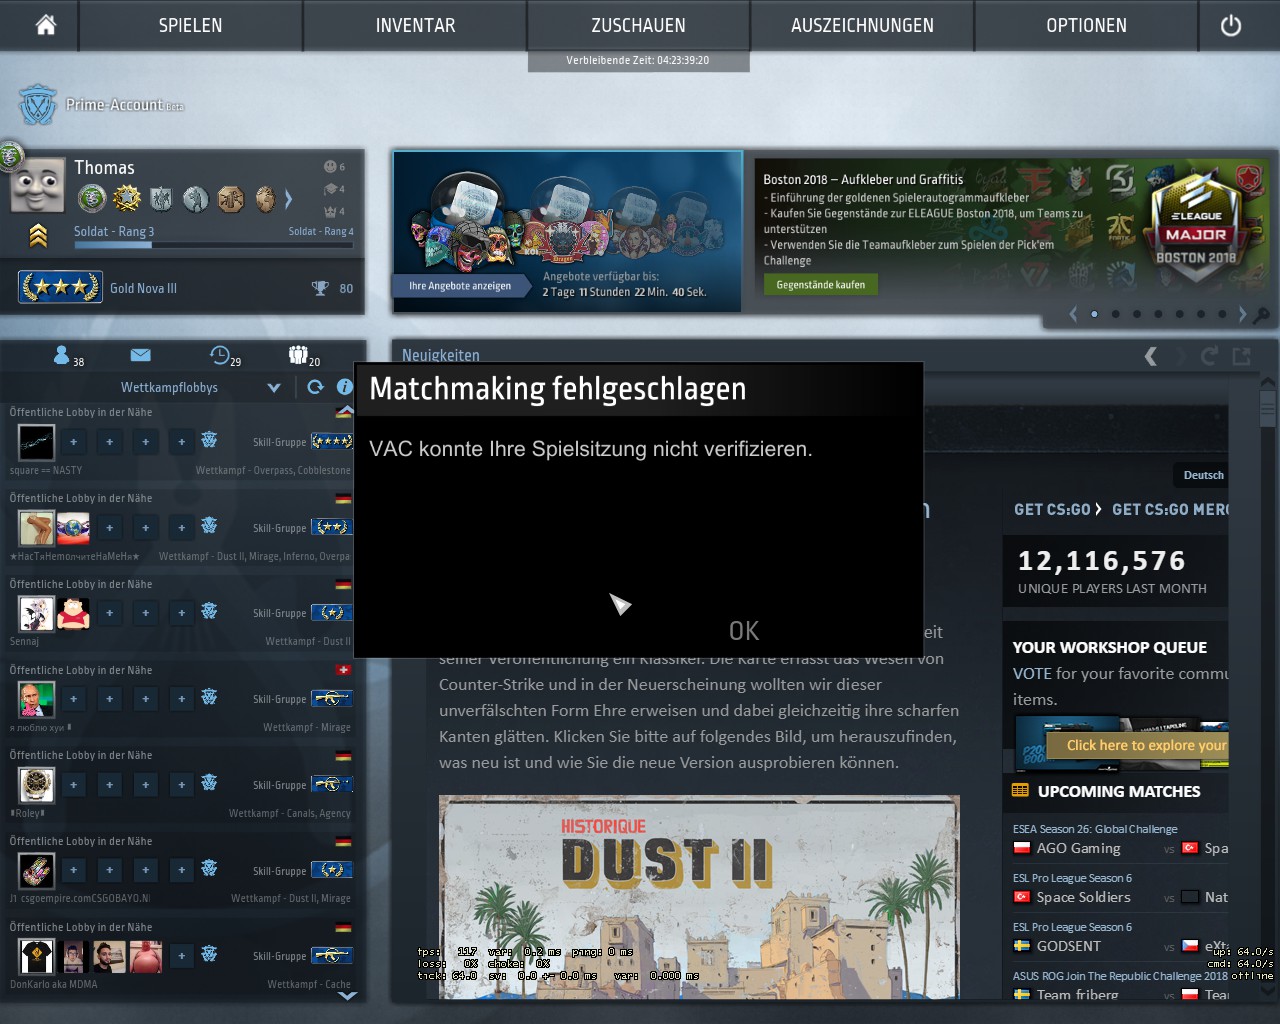Join the Sennaj lobby icon
Viewport: 1280px width, 1024px height.
click(209, 611)
